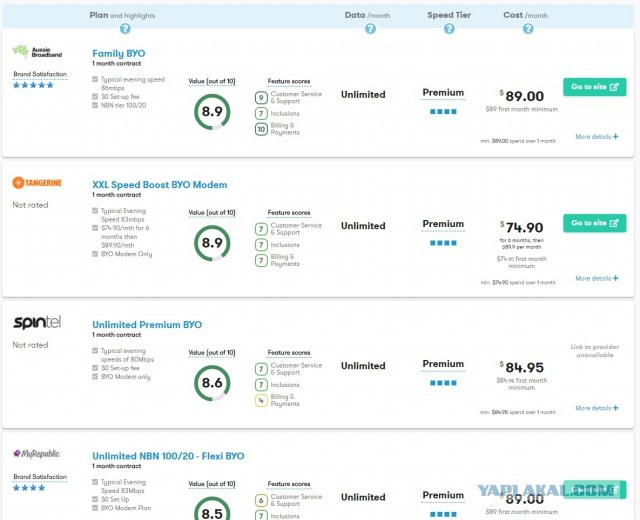Viewport: 640px width, 520px height.
Task: Toggle BYO Modem Only Tangerine checkbox
Action: pyautogui.click(x=95, y=253)
